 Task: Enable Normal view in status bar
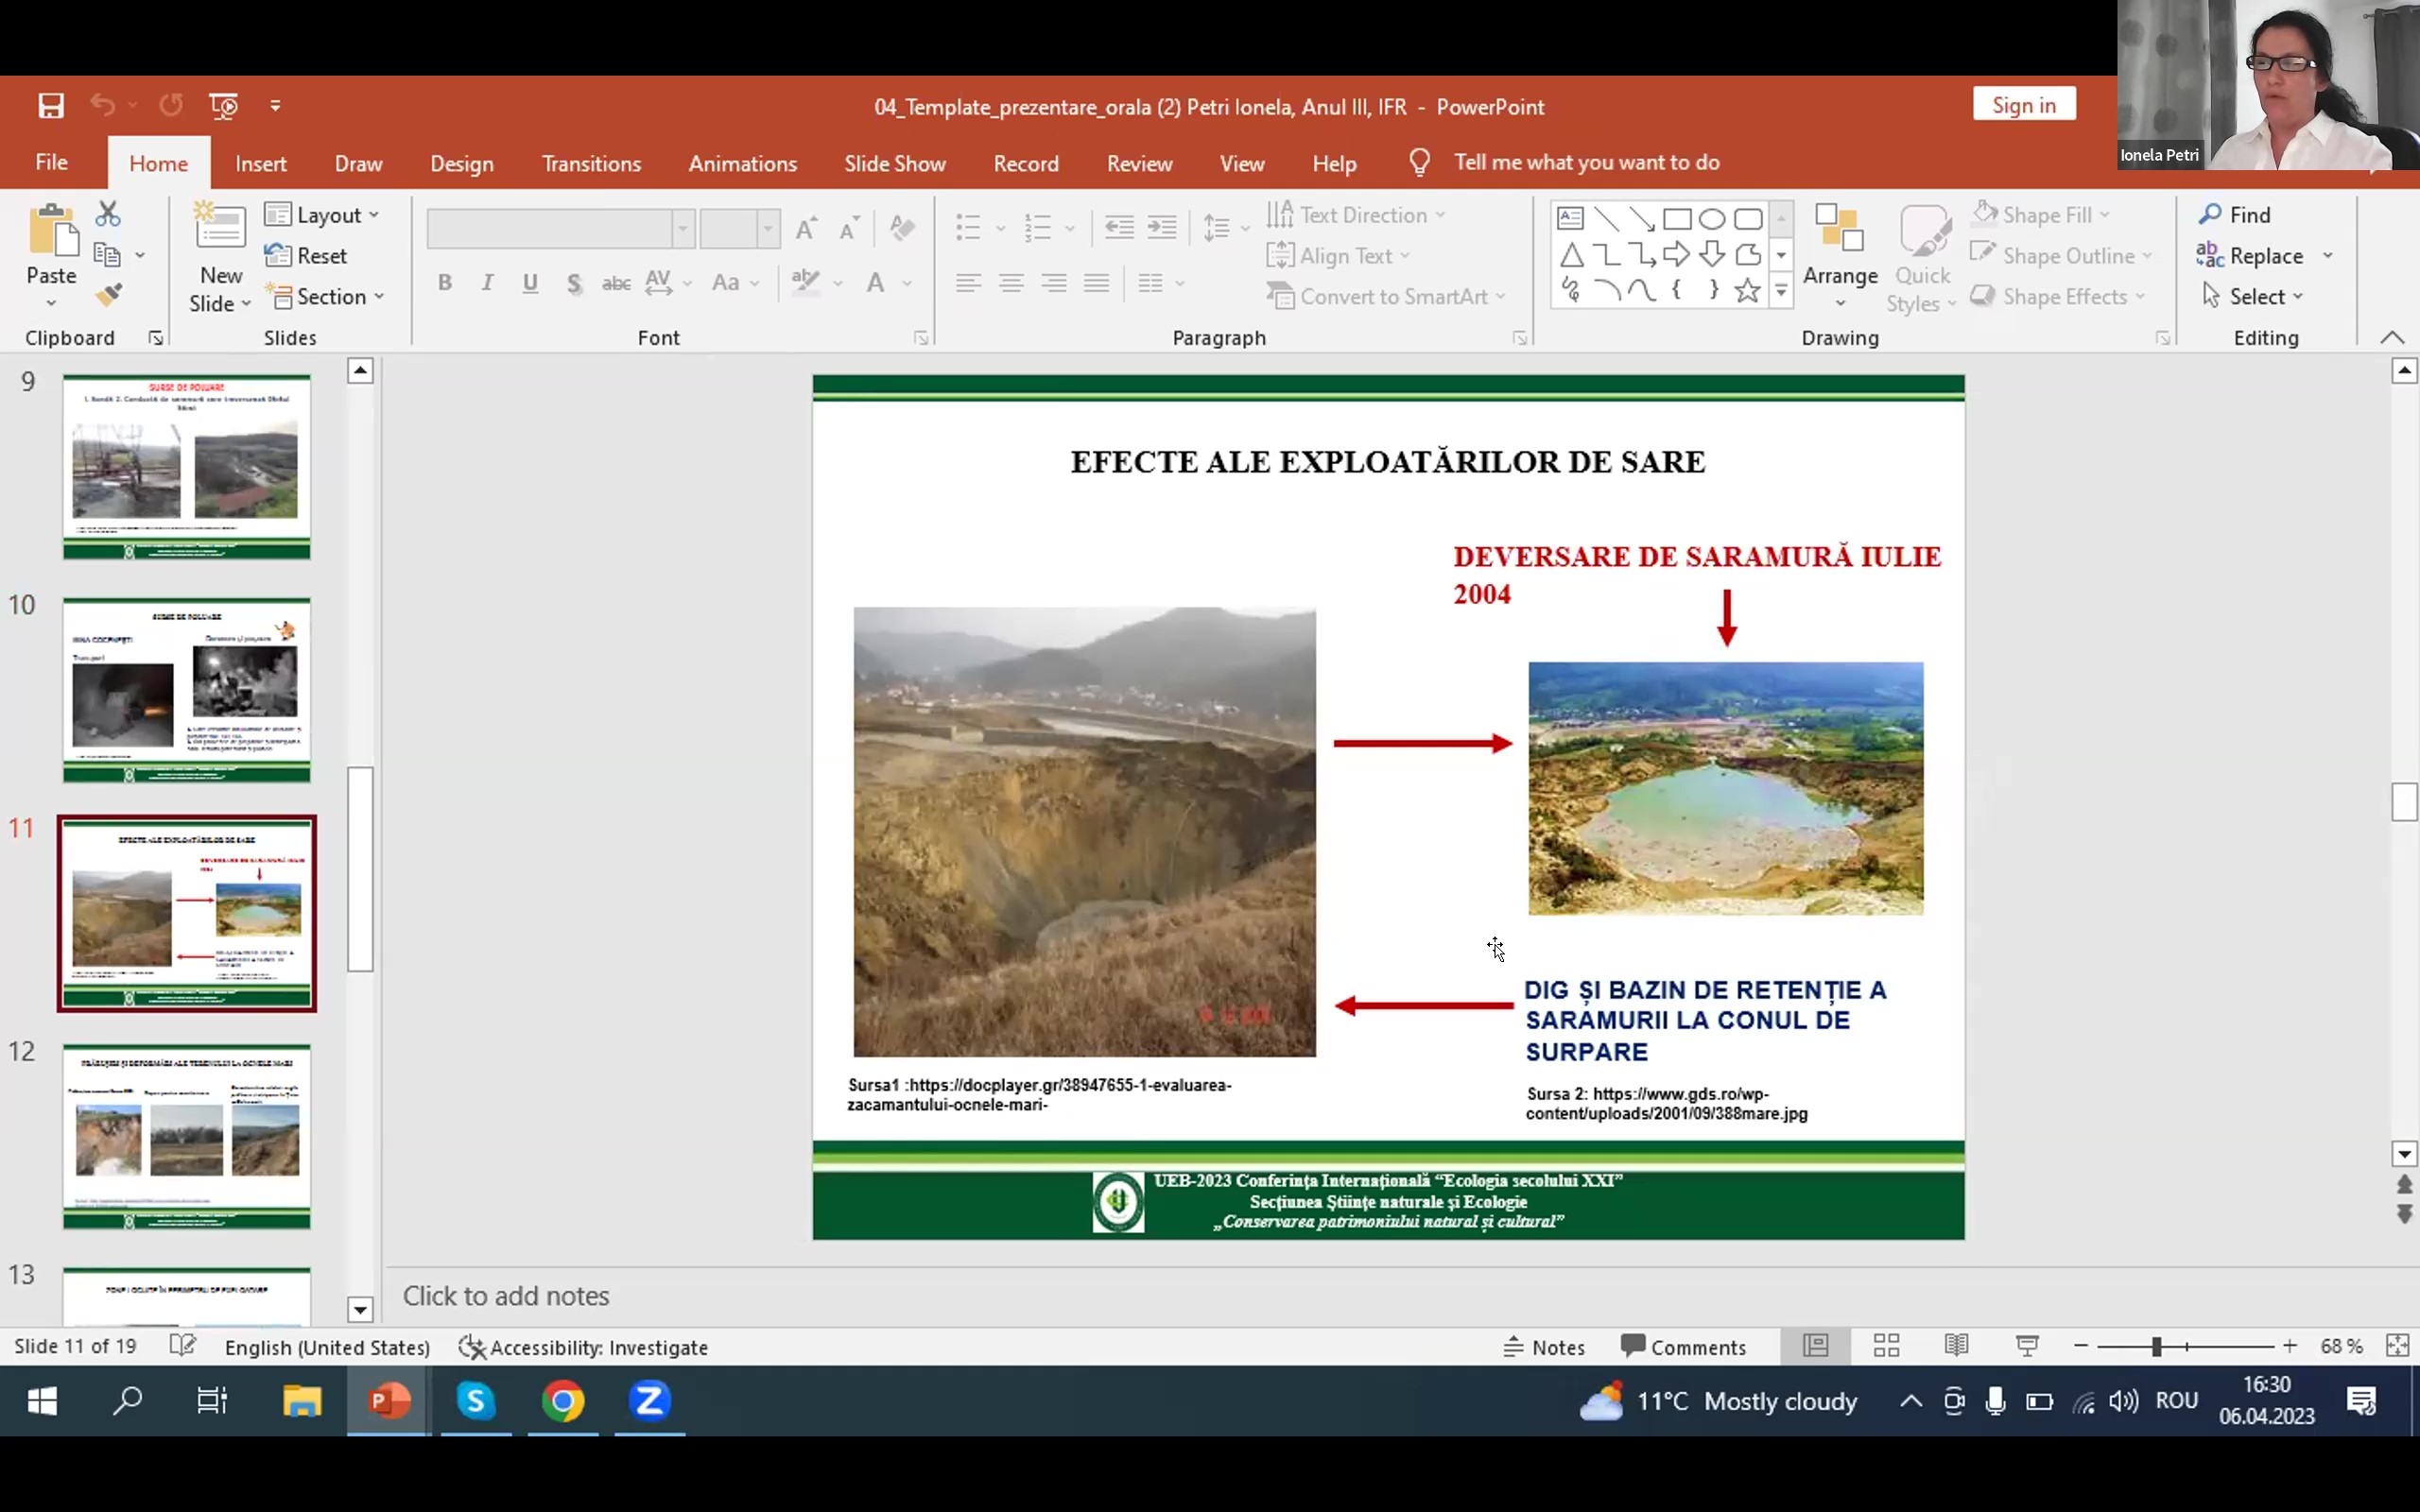(1815, 1346)
